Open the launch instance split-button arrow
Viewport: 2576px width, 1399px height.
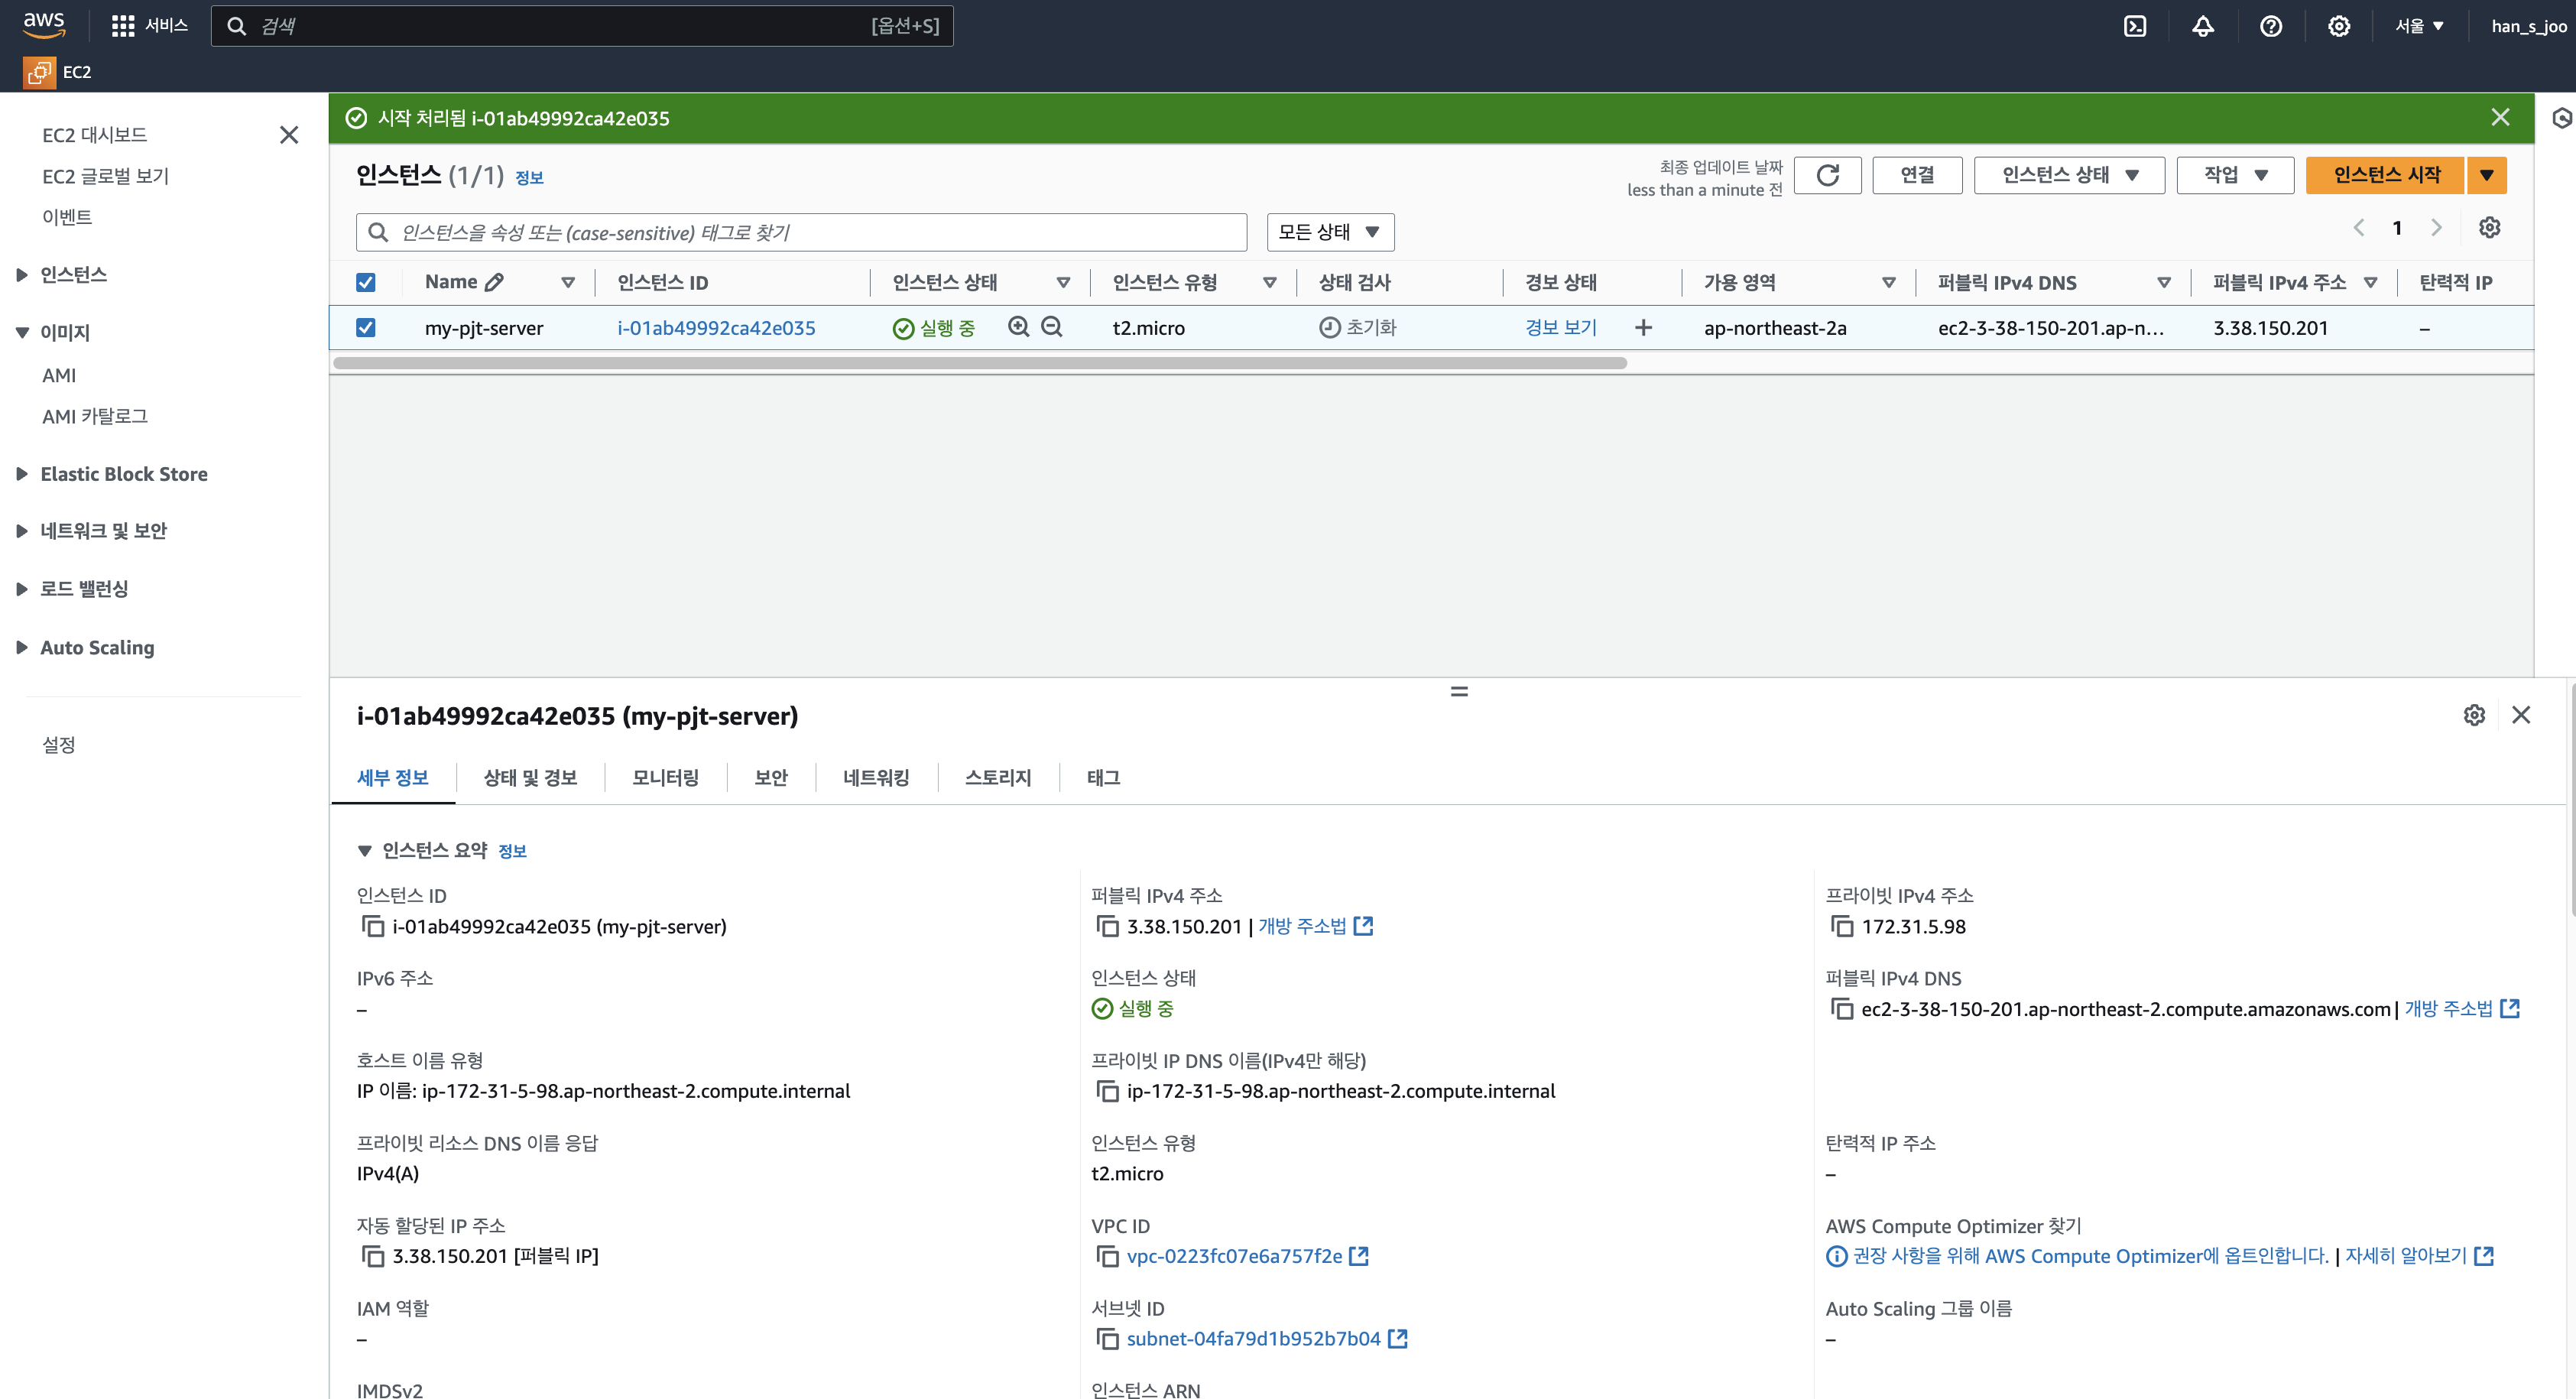point(2487,175)
